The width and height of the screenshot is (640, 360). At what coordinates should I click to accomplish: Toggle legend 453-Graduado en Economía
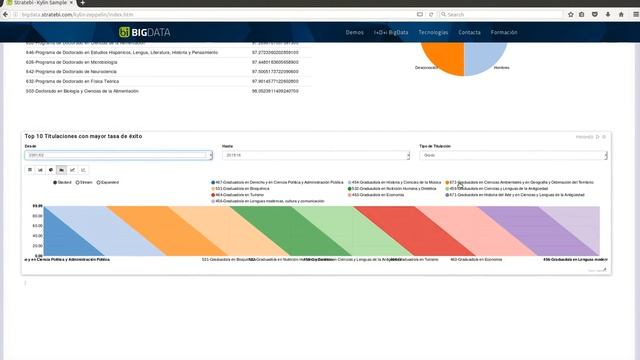click(376, 195)
